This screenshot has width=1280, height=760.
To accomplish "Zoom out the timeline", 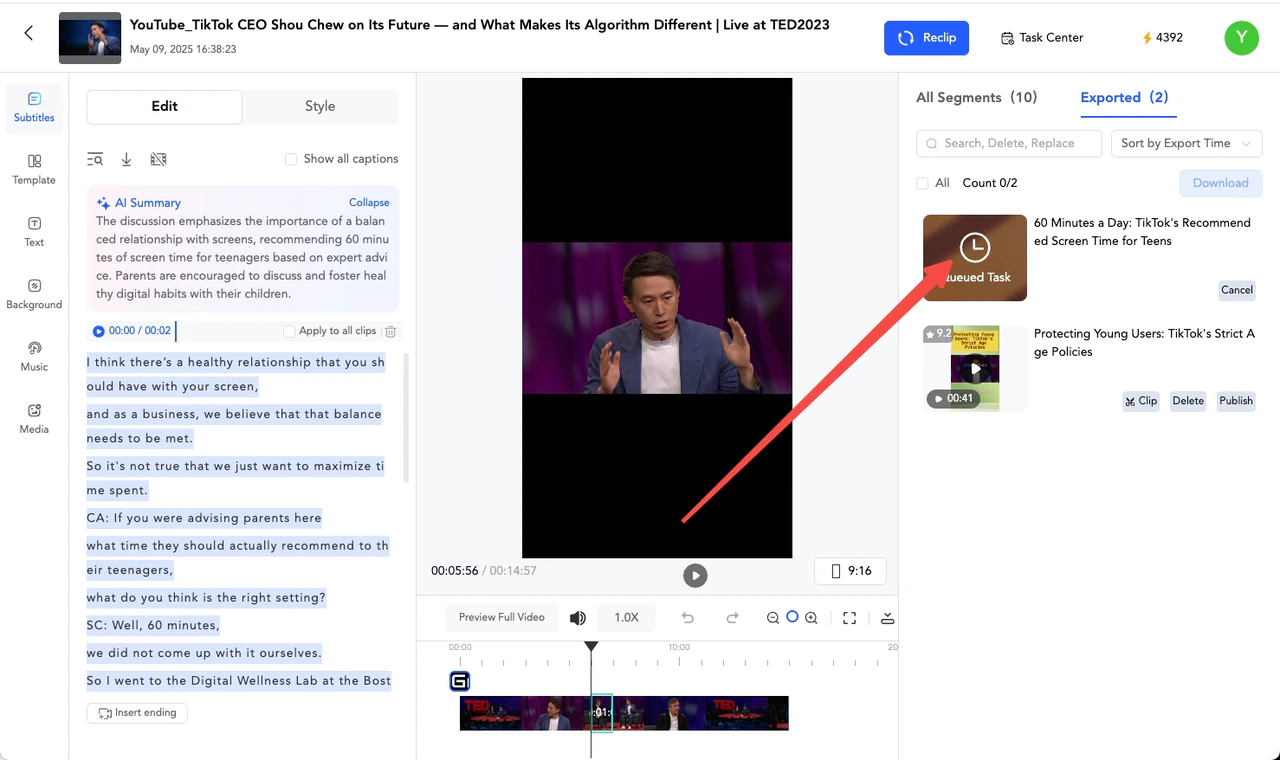I will (x=773, y=618).
